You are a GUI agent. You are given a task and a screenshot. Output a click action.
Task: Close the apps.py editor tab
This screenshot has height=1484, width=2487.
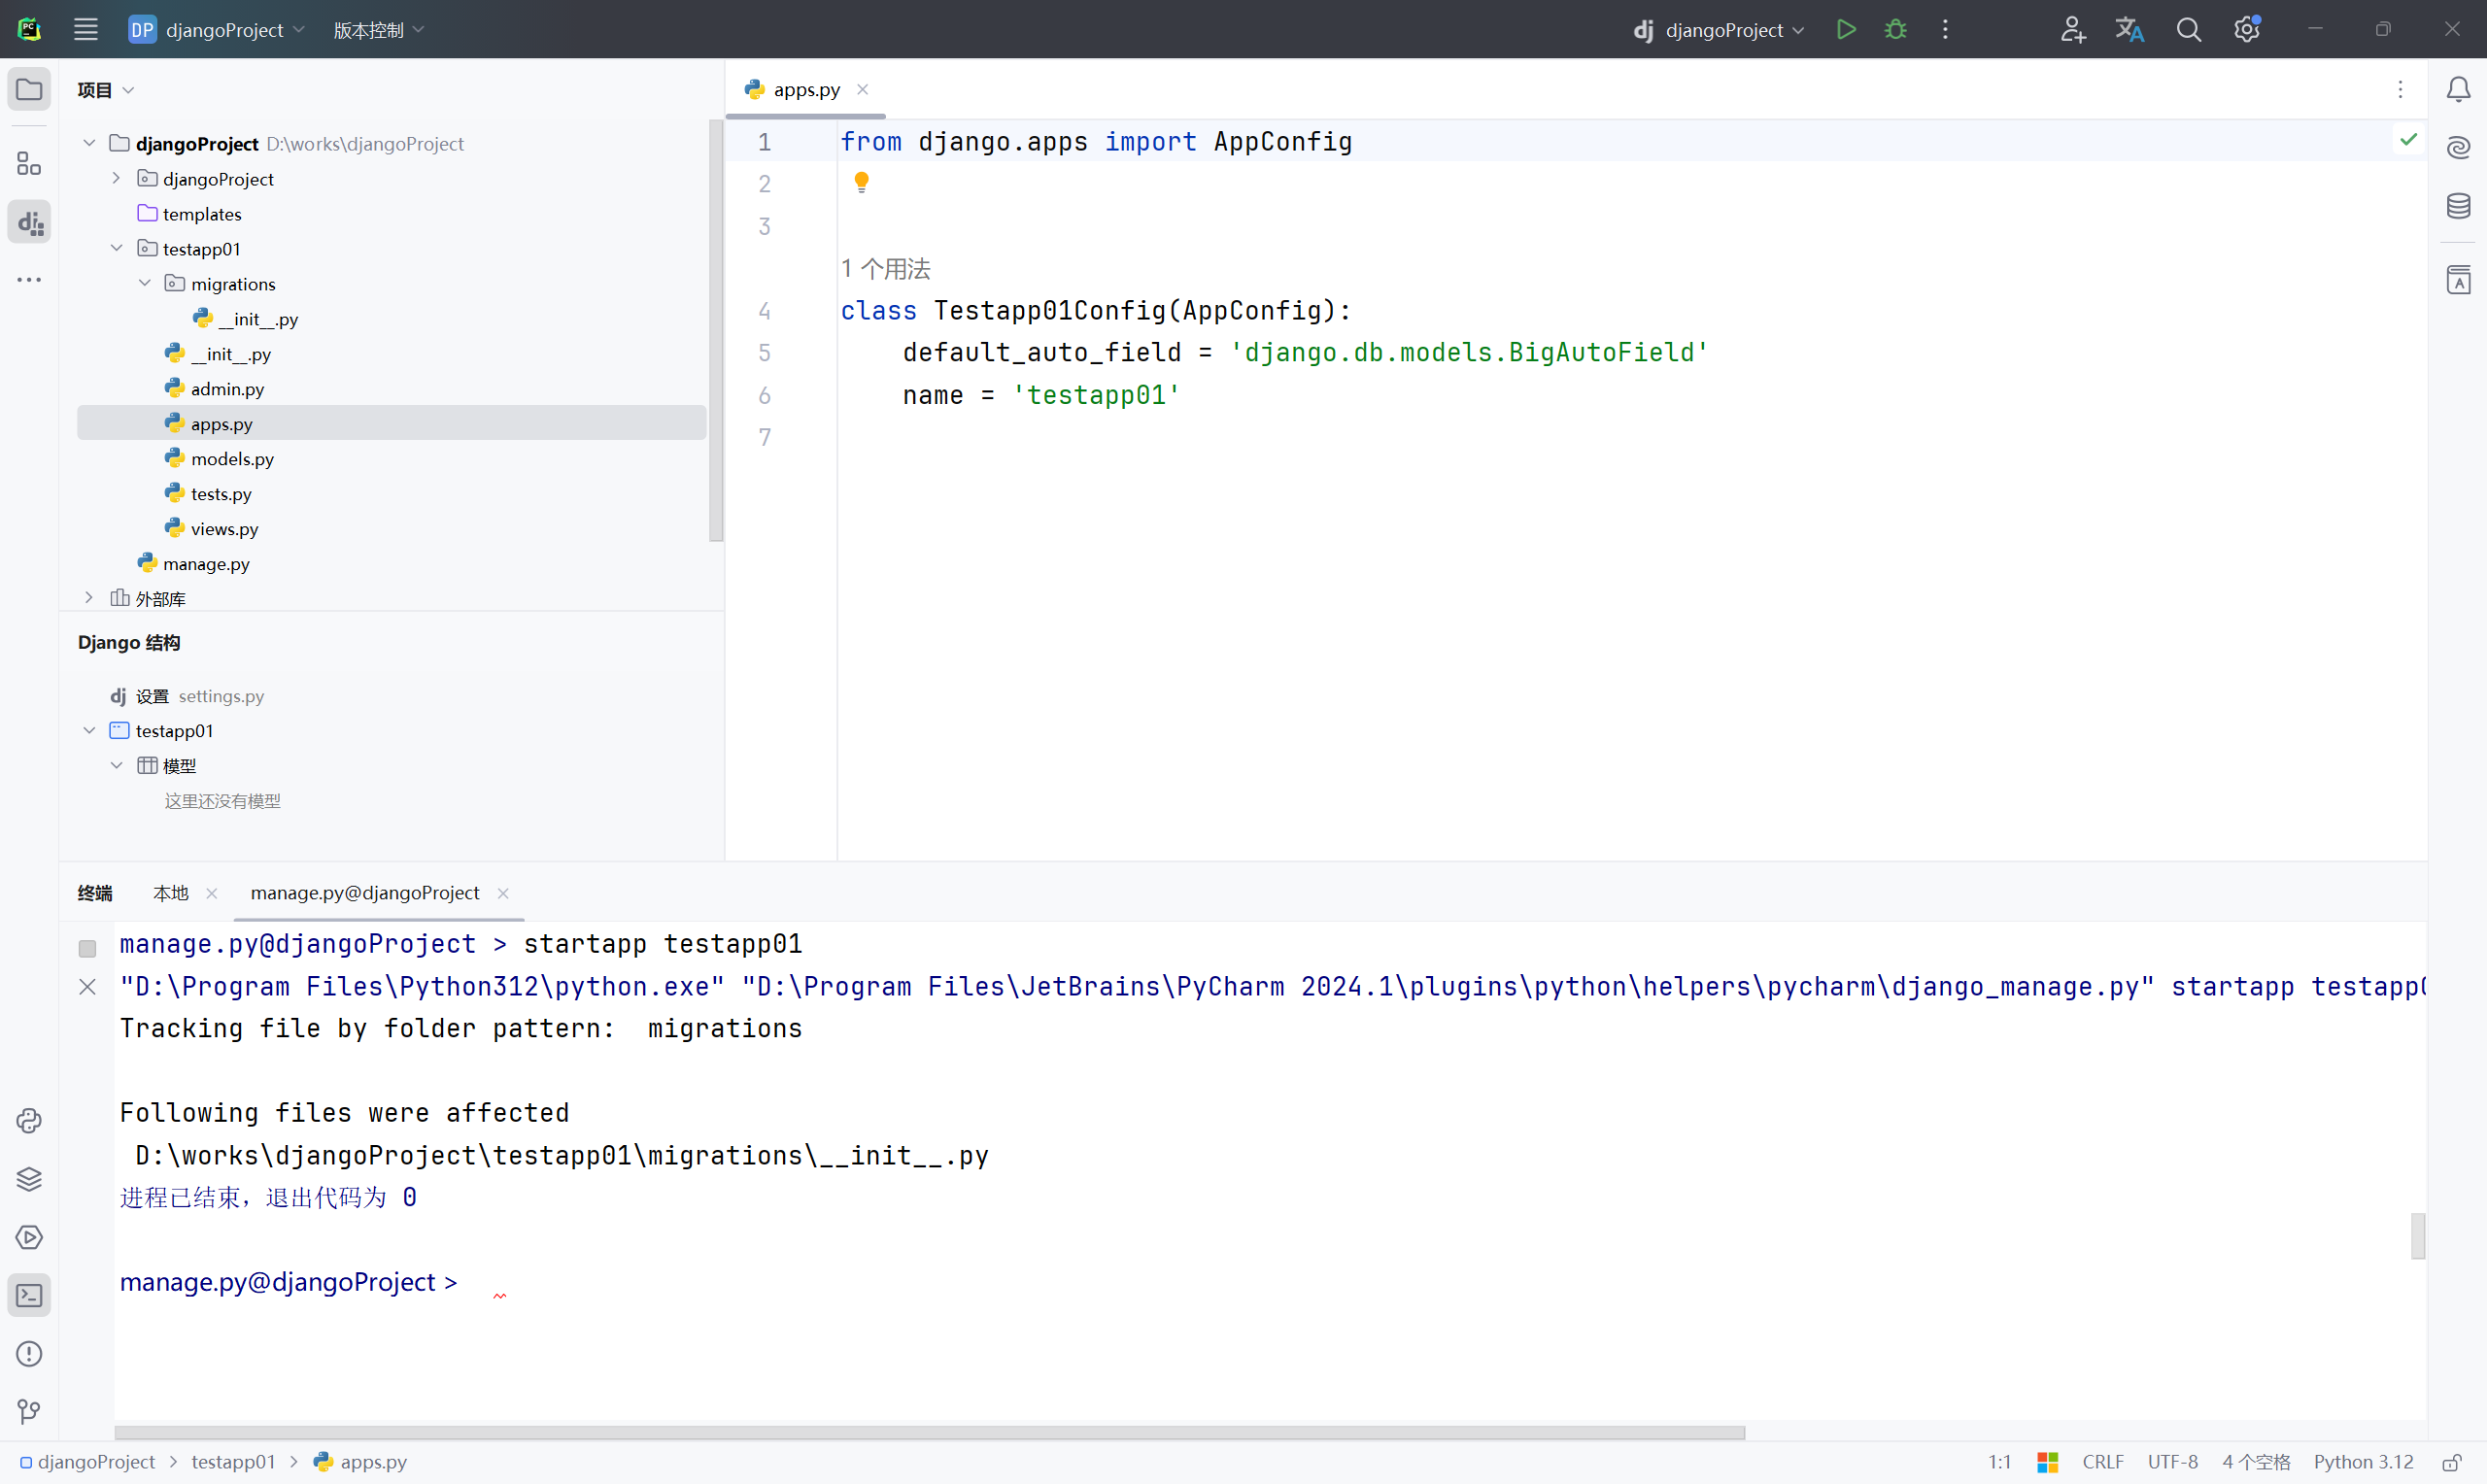(862, 90)
